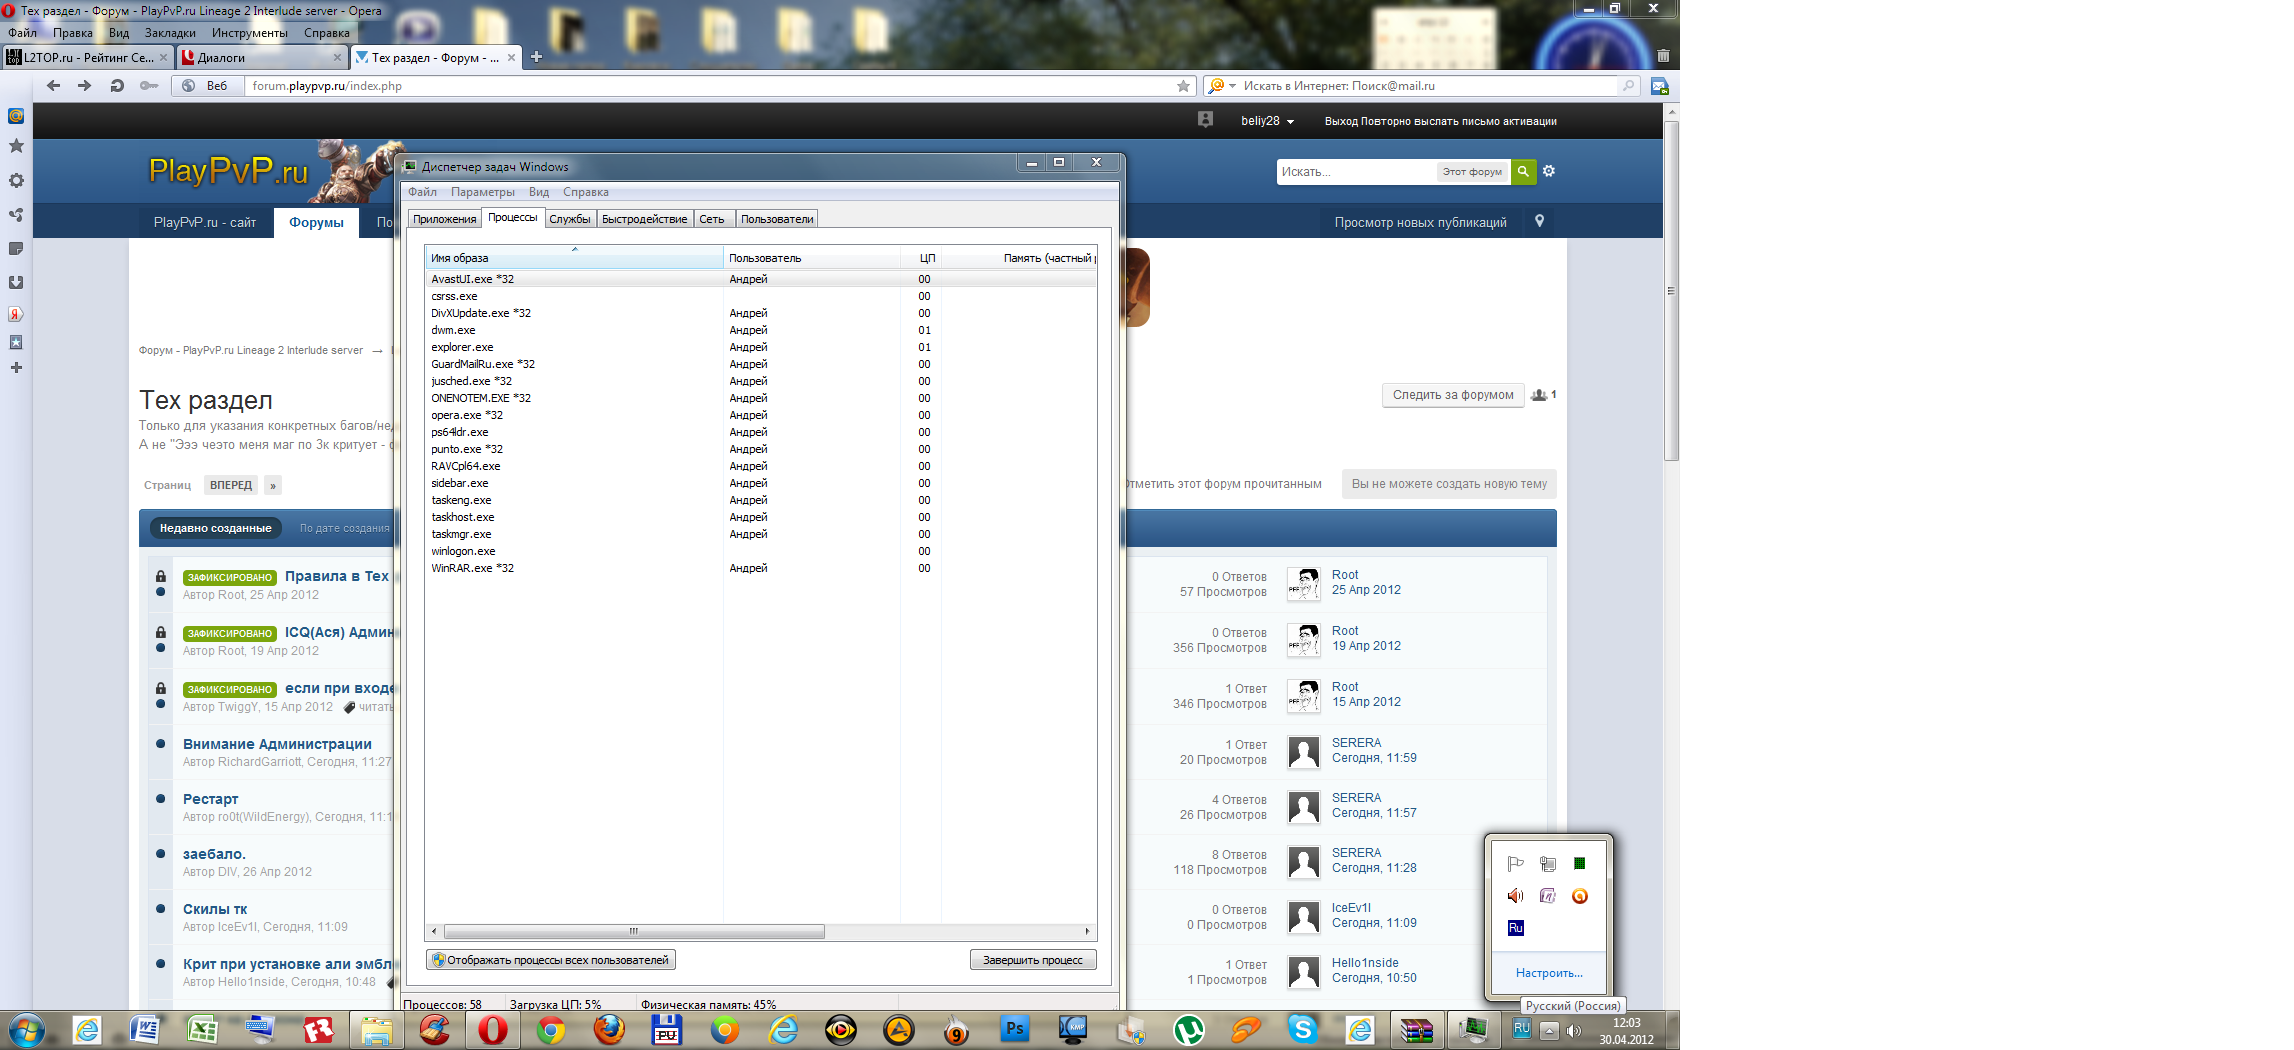This screenshot has width=2294, height=1050.
Task: Open the Рестарт forum topic
Action: (210, 799)
